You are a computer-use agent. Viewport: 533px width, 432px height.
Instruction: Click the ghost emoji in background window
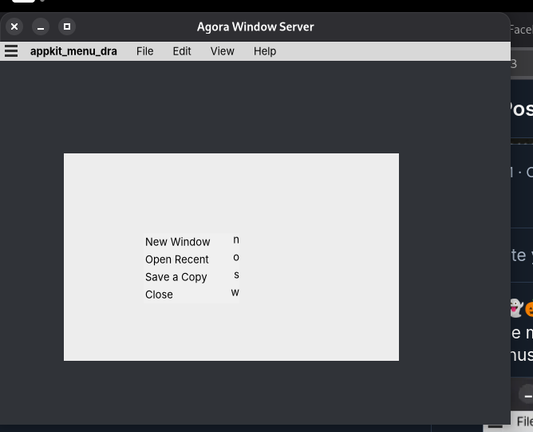[517, 308]
